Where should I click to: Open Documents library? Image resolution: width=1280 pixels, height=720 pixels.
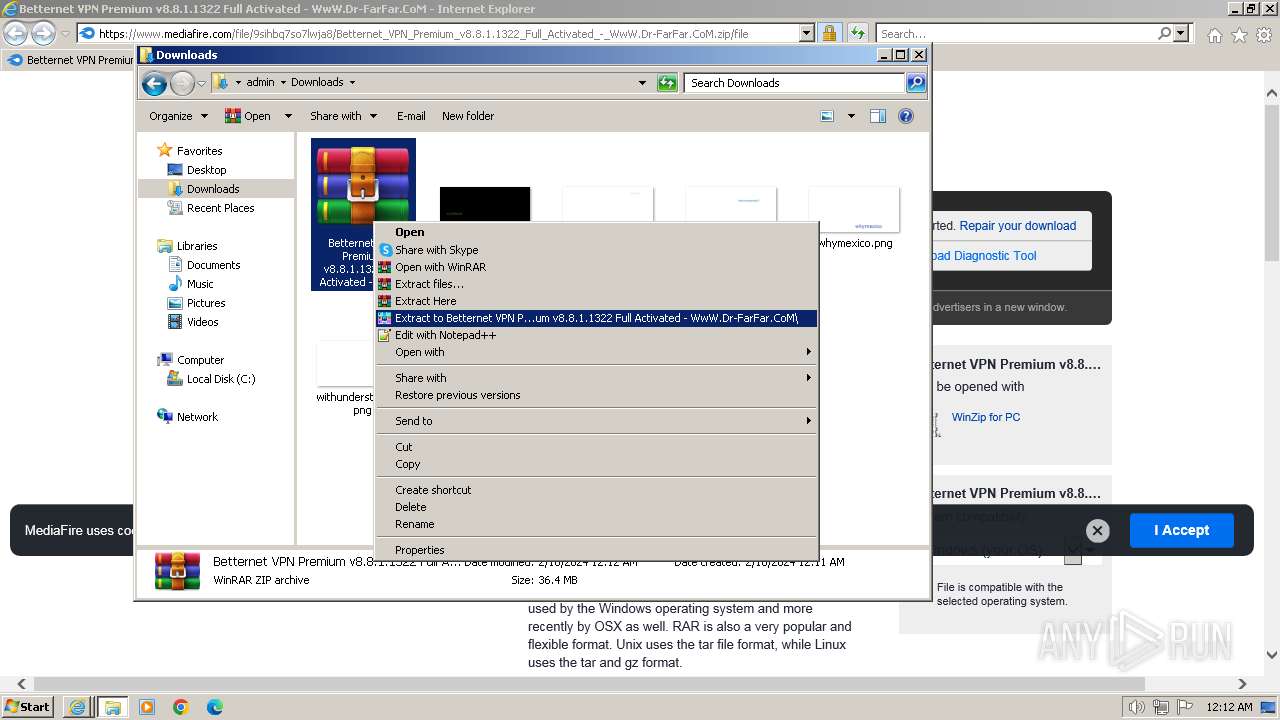click(213, 265)
